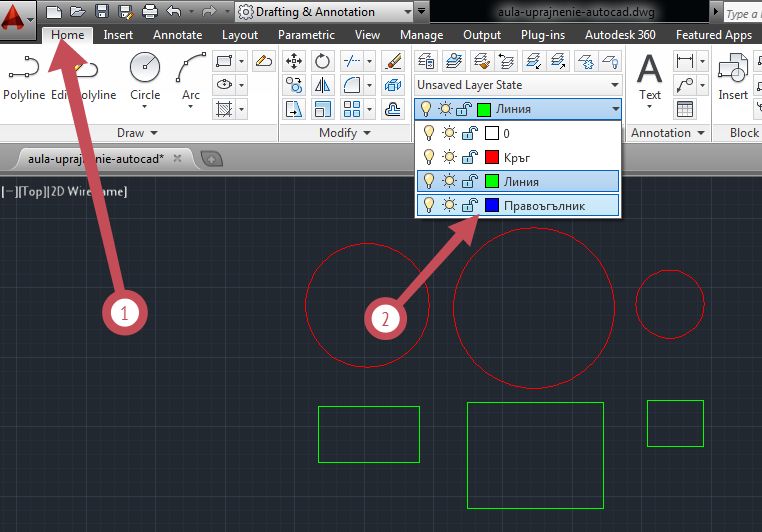This screenshot has height=532, width=762.
Task: Toggle freeze sun icon of layer 0
Action: coord(449,133)
